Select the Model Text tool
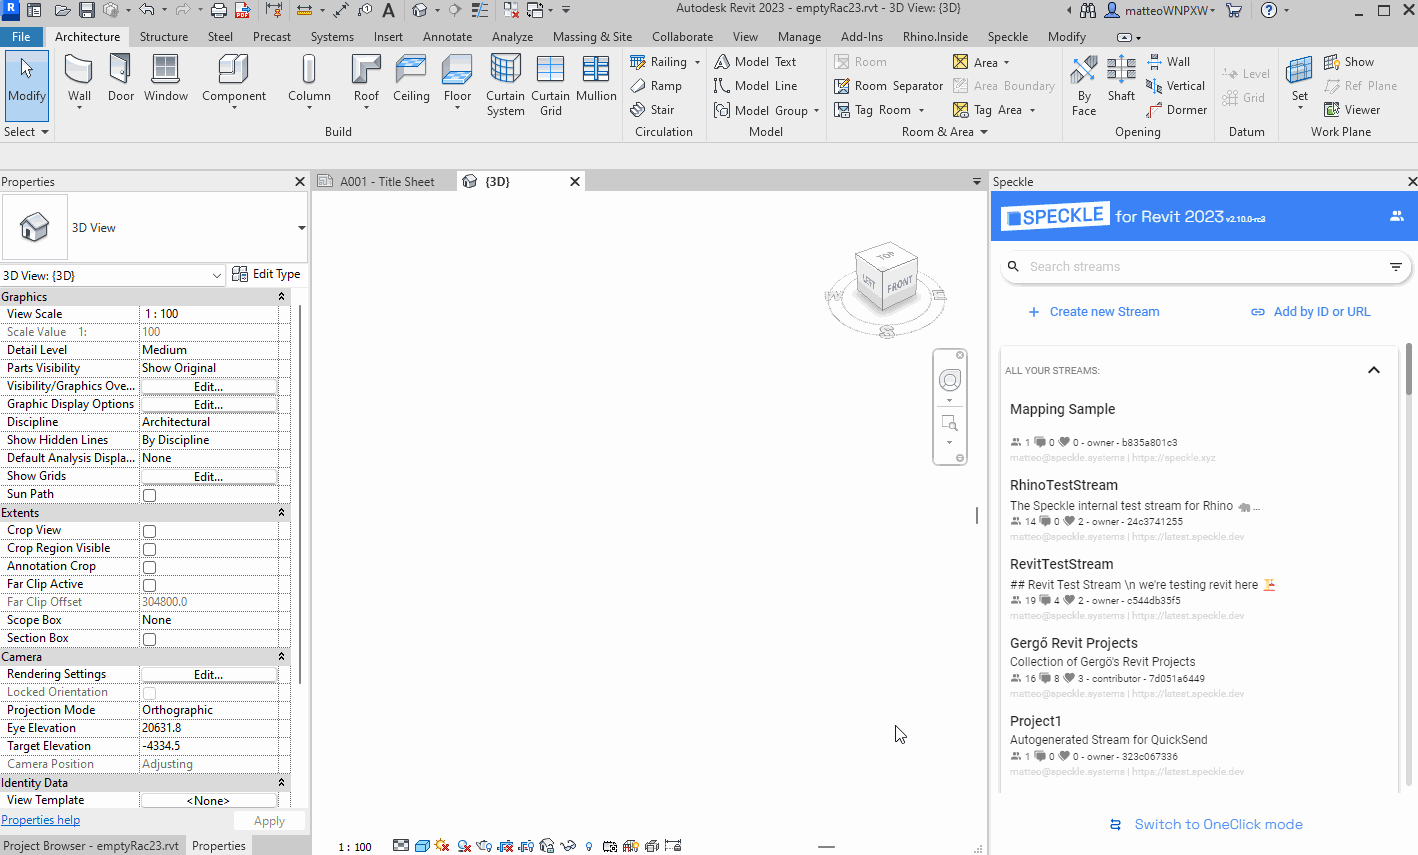Image resolution: width=1418 pixels, height=855 pixels. click(x=755, y=62)
